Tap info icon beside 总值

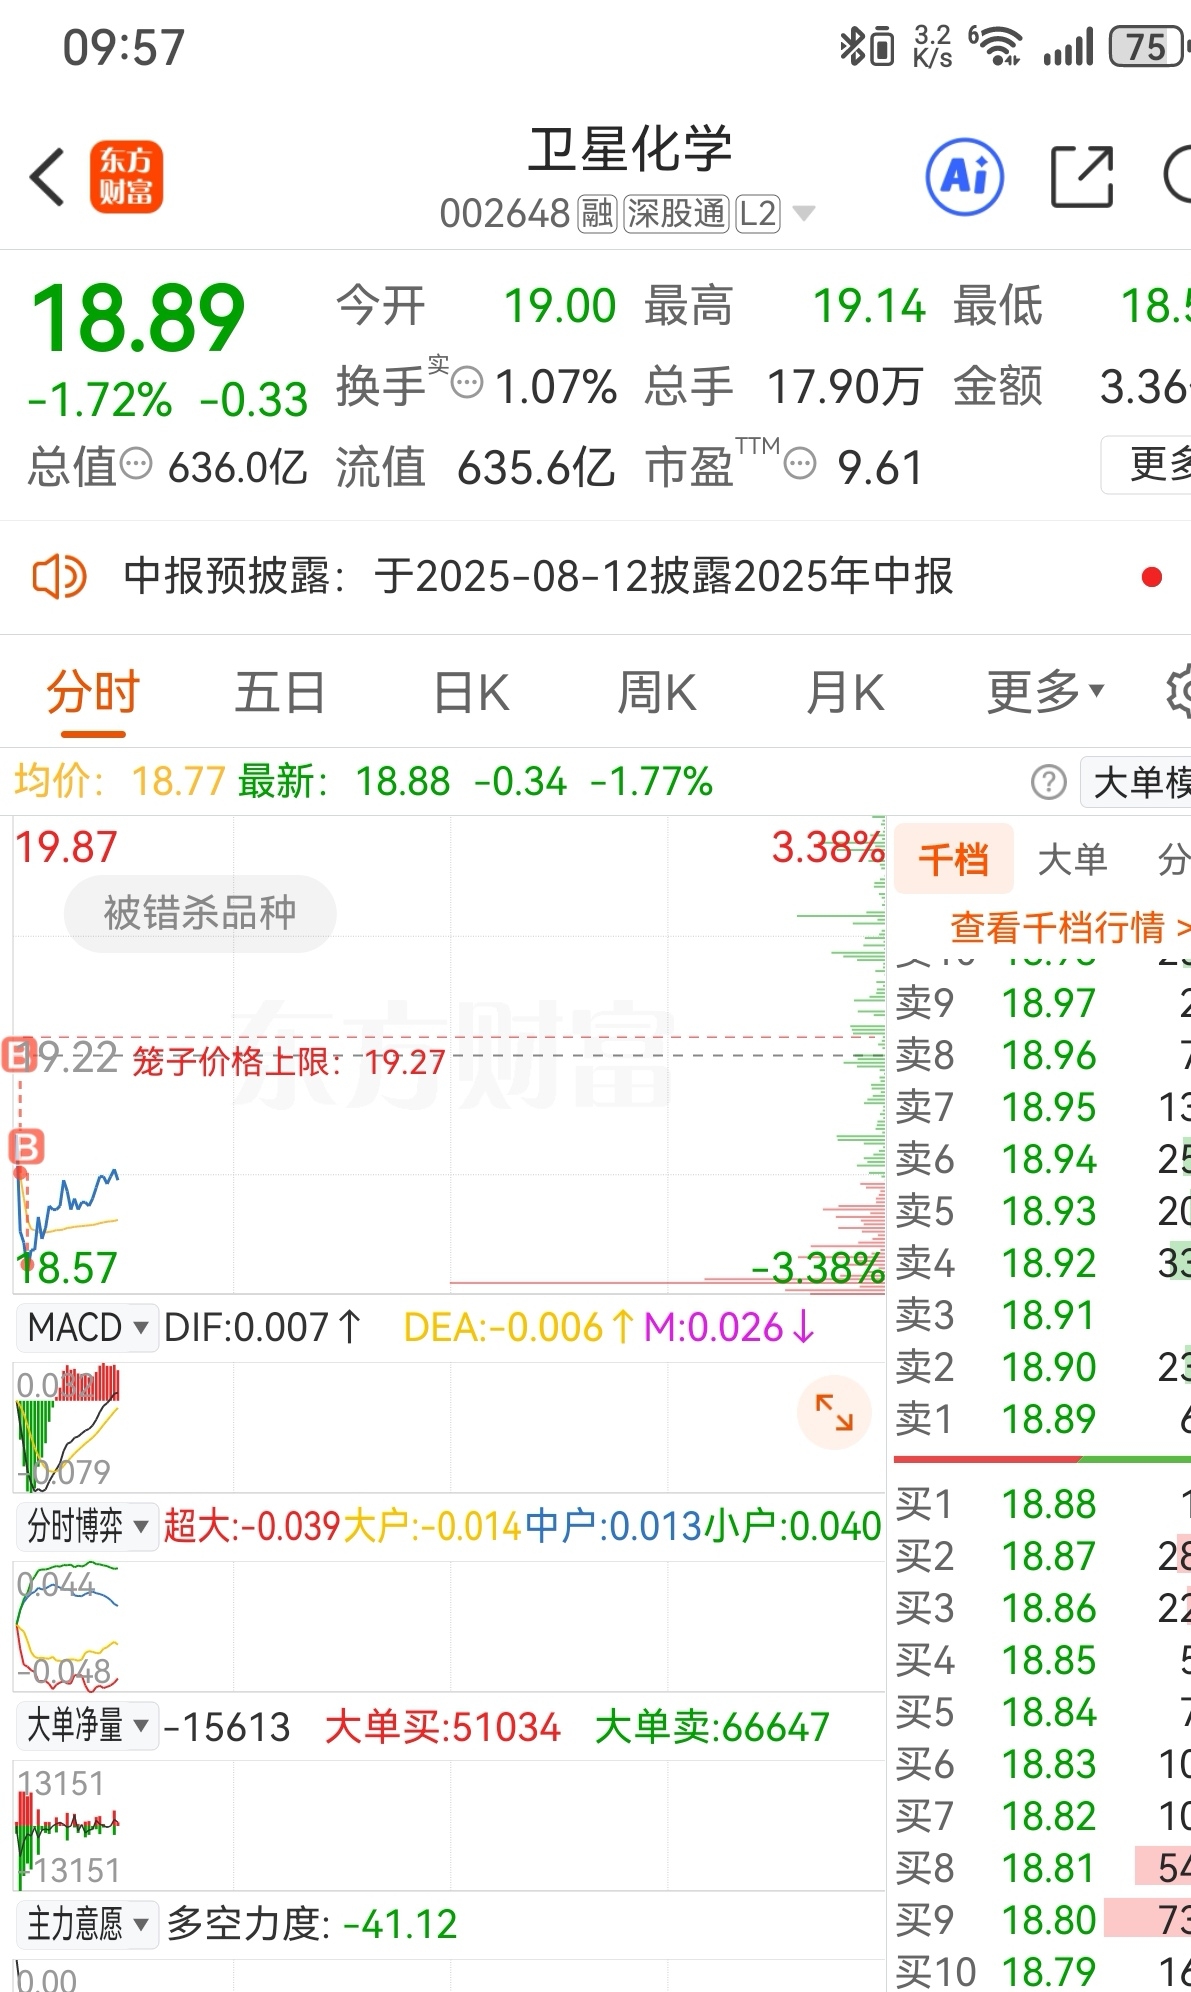tap(135, 464)
